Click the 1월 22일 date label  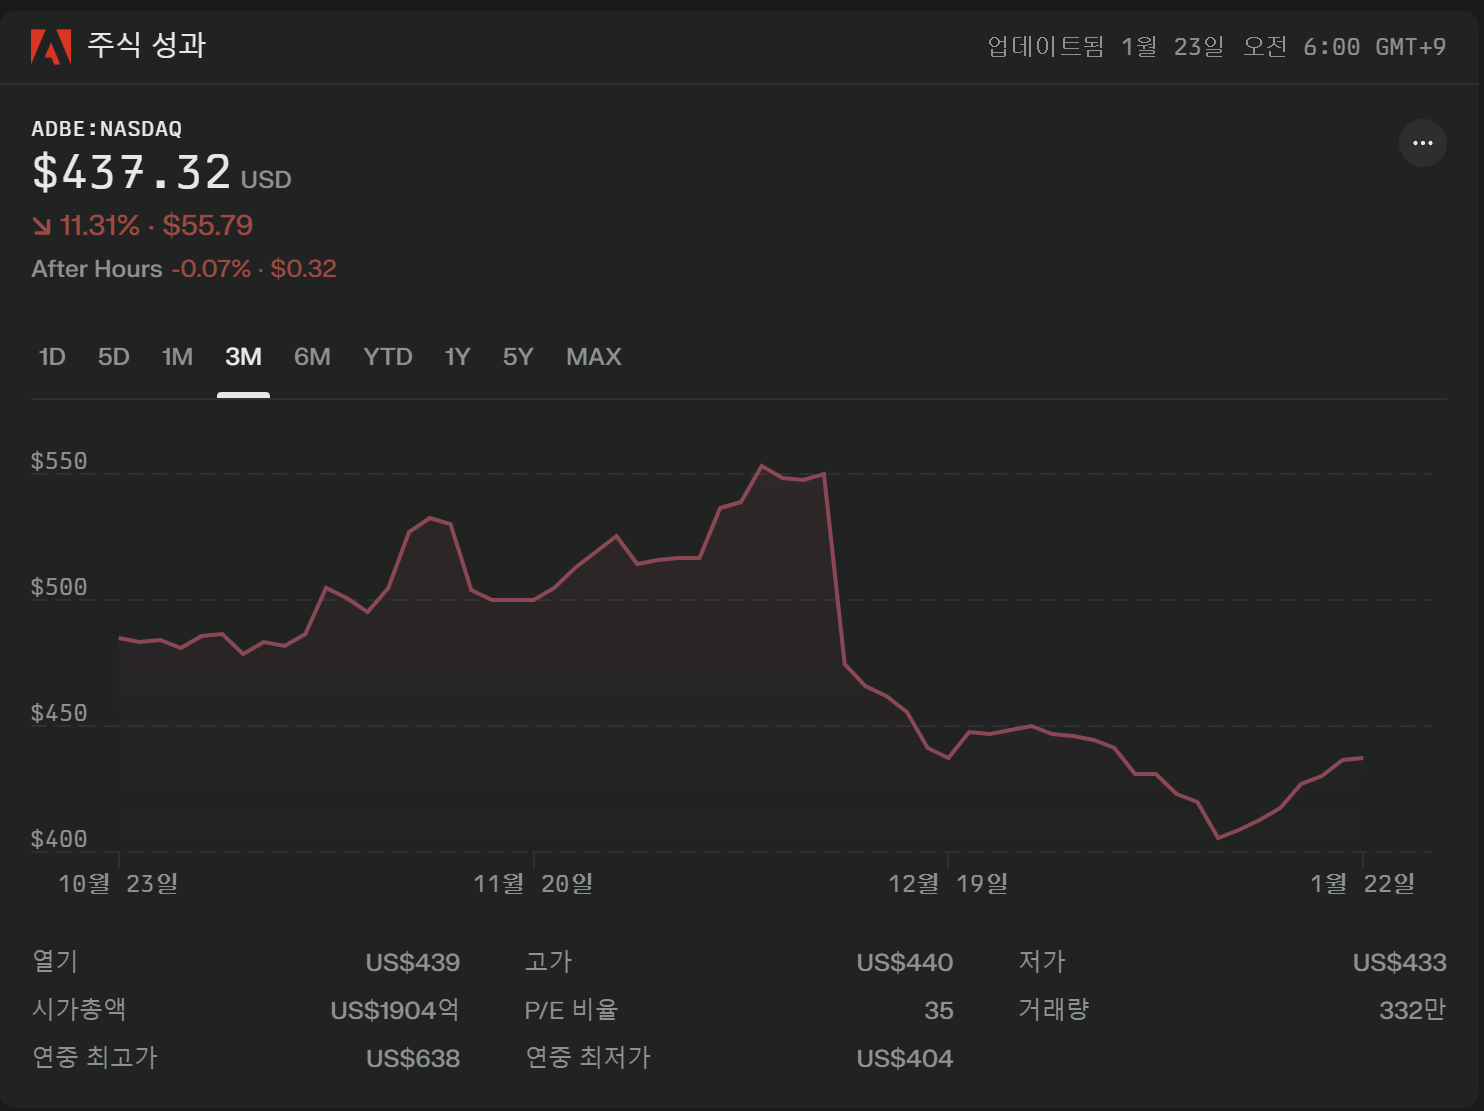coord(1363,884)
